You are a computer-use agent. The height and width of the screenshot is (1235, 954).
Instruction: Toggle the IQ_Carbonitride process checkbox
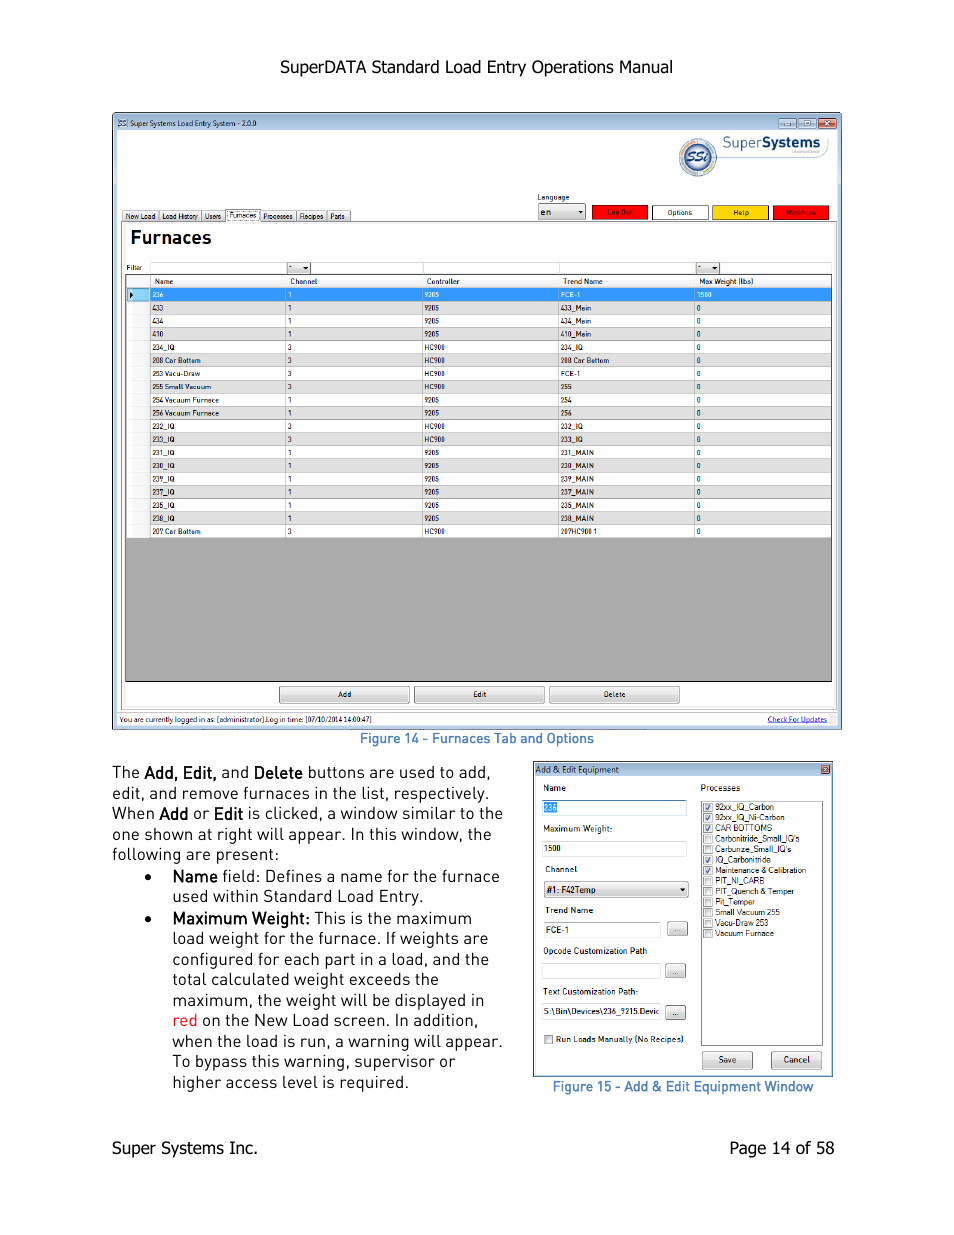point(708,860)
